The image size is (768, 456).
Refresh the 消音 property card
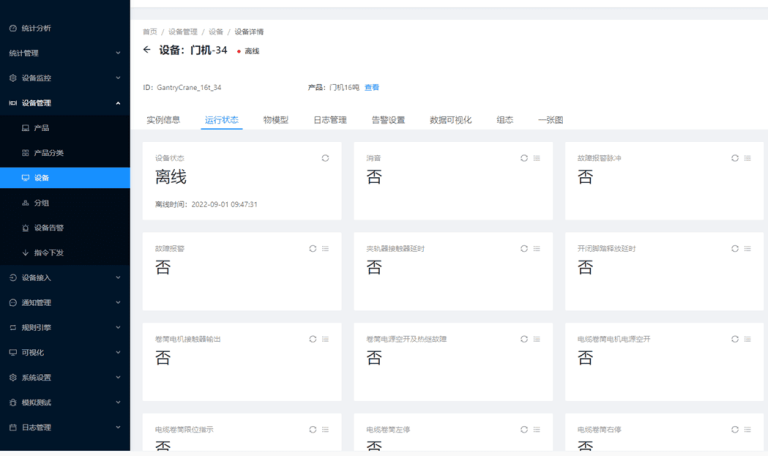(524, 158)
